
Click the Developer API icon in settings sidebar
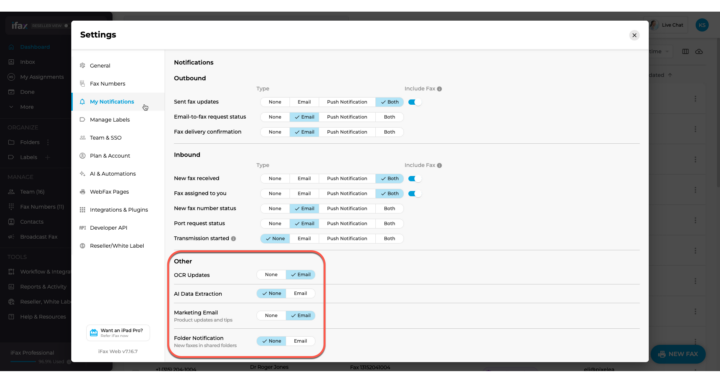(83, 227)
